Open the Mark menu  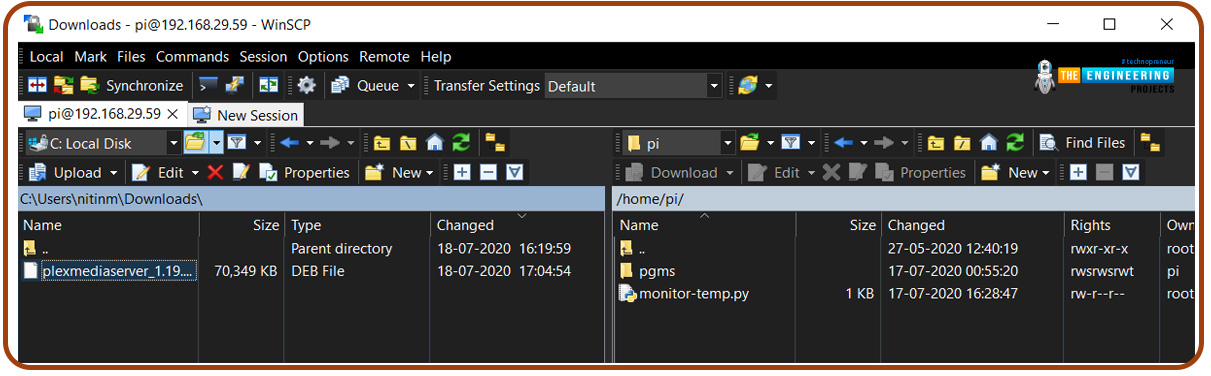point(91,57)
